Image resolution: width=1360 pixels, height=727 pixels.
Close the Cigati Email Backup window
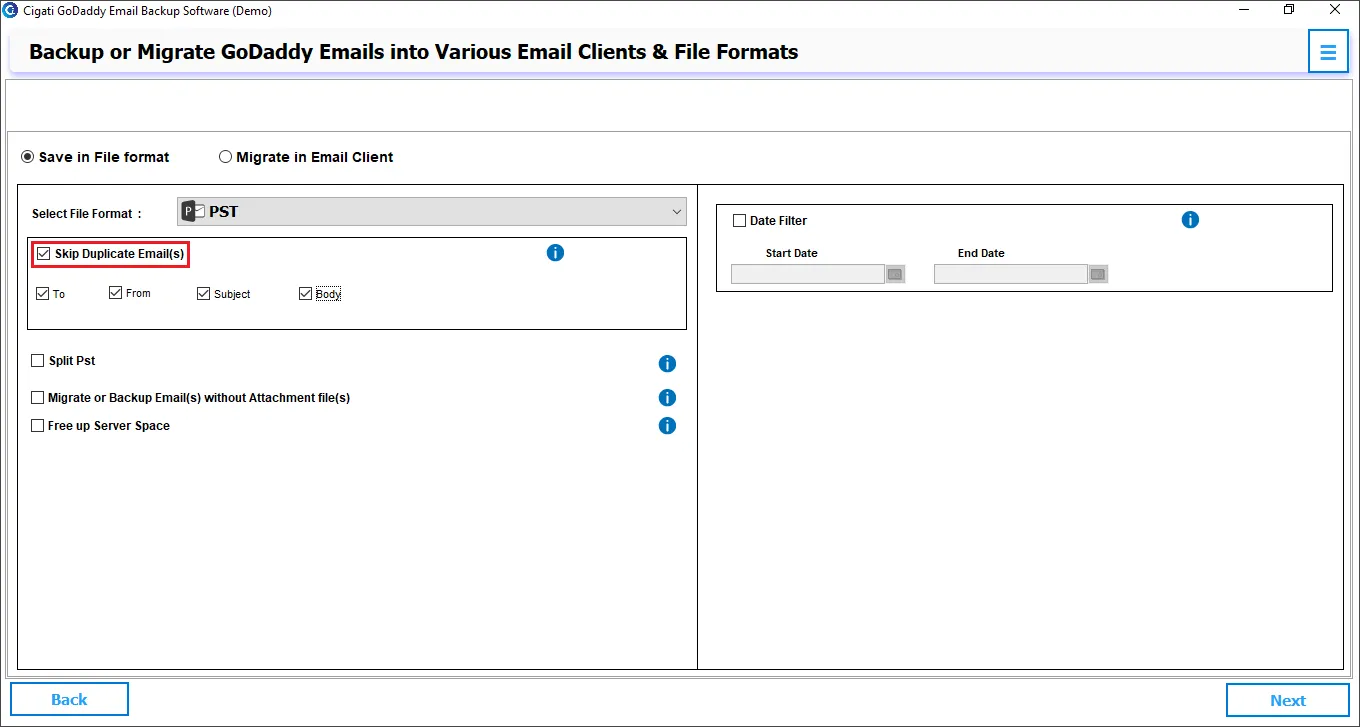(1335, 10)
